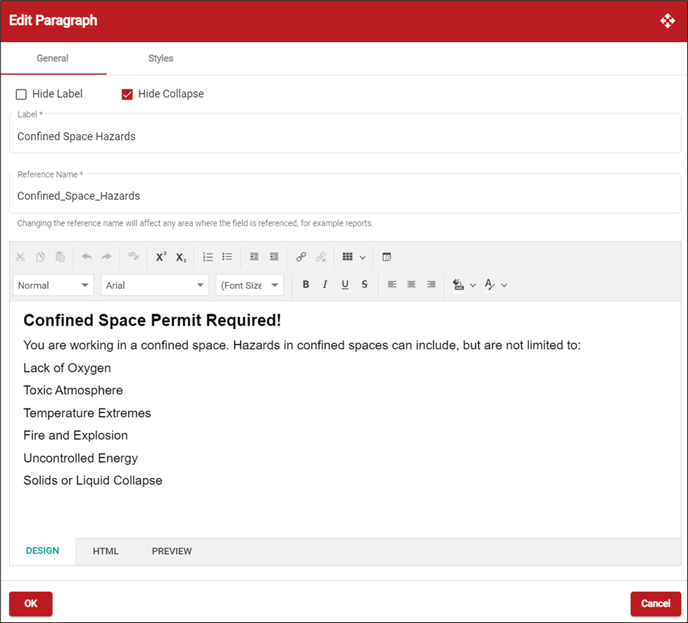Undo the last edit
The image size is (688, 623).
pyautogui.click(x=87, y=257)
